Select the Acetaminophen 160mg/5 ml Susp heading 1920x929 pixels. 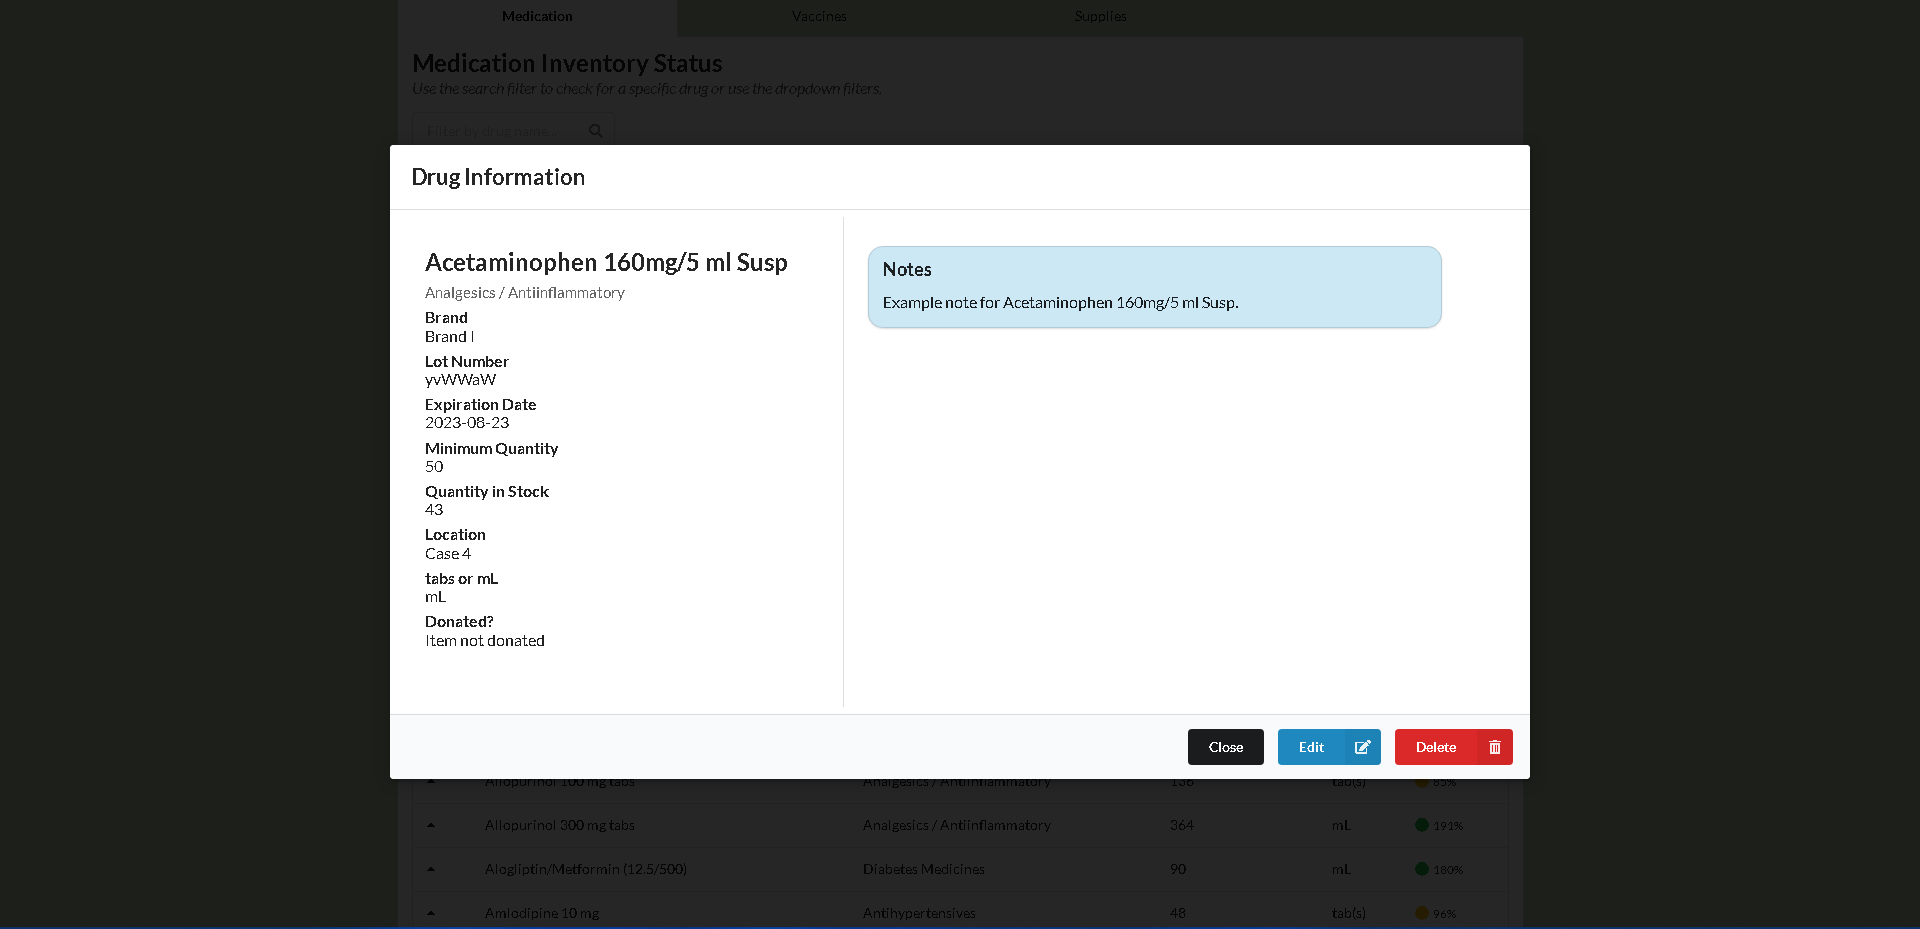point(606,262)
